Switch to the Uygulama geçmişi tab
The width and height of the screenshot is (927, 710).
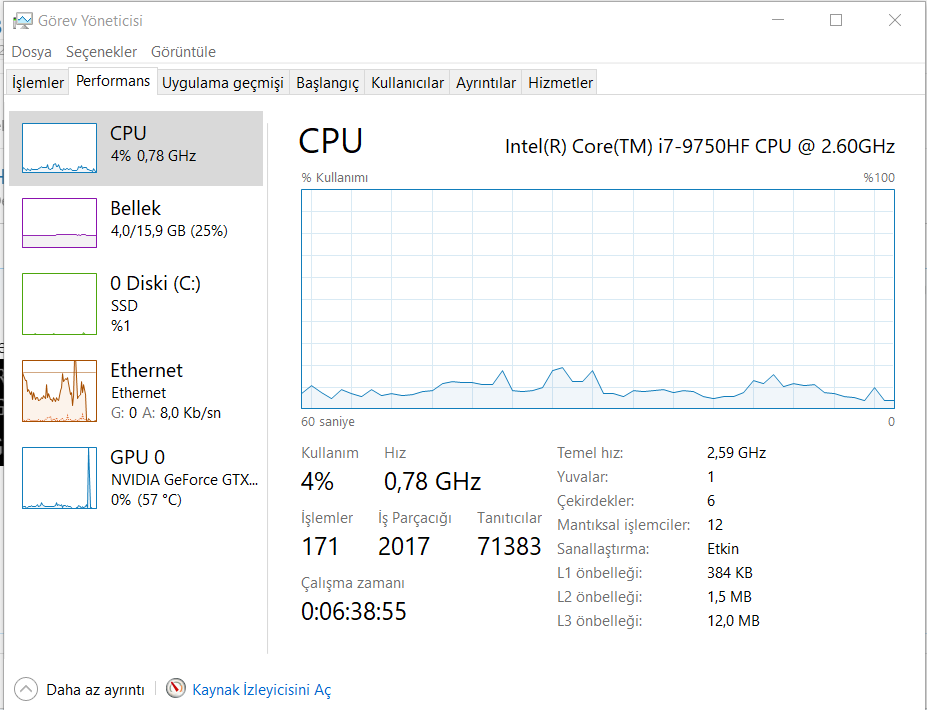point(223,83)
